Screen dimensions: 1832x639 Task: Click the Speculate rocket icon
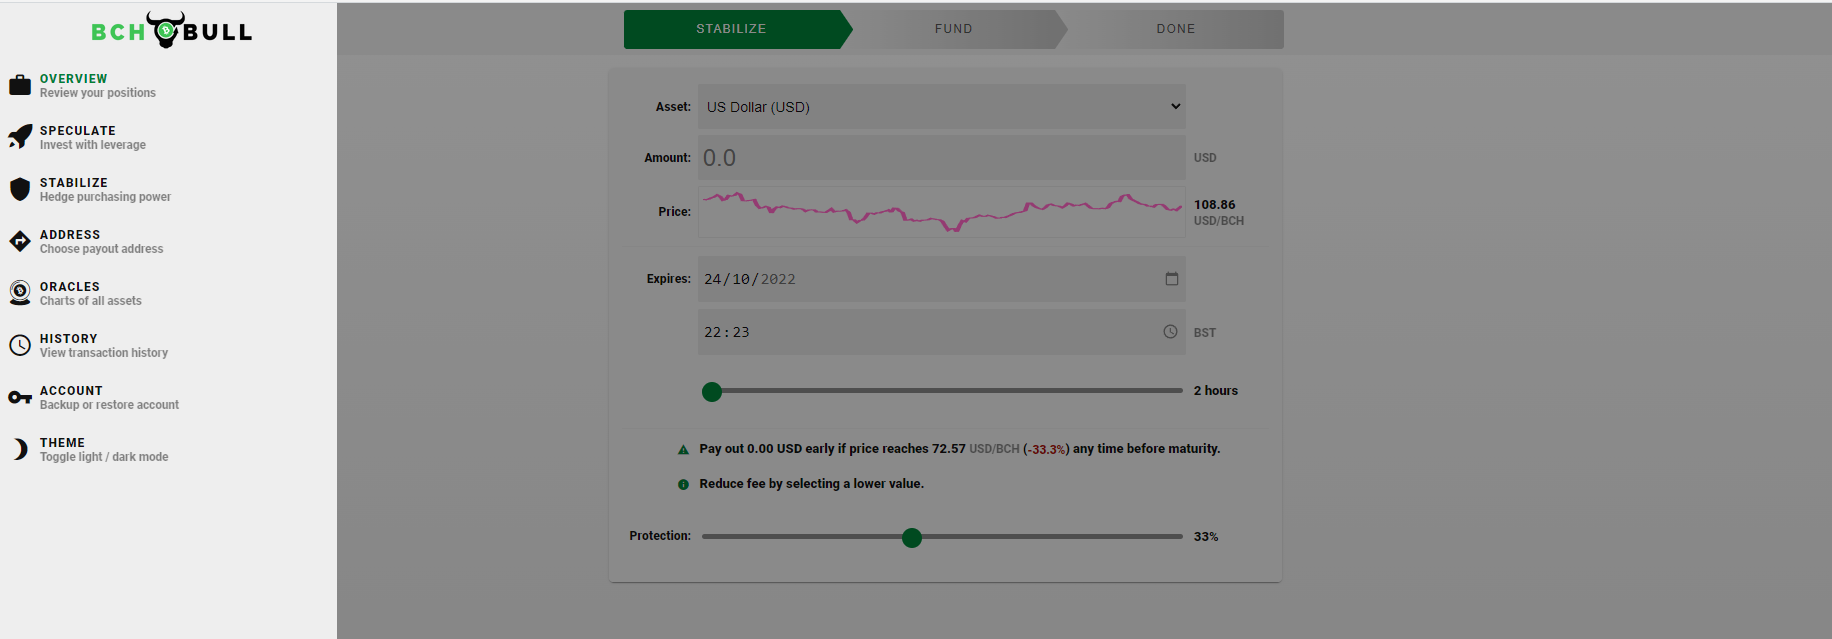point(20,137)
